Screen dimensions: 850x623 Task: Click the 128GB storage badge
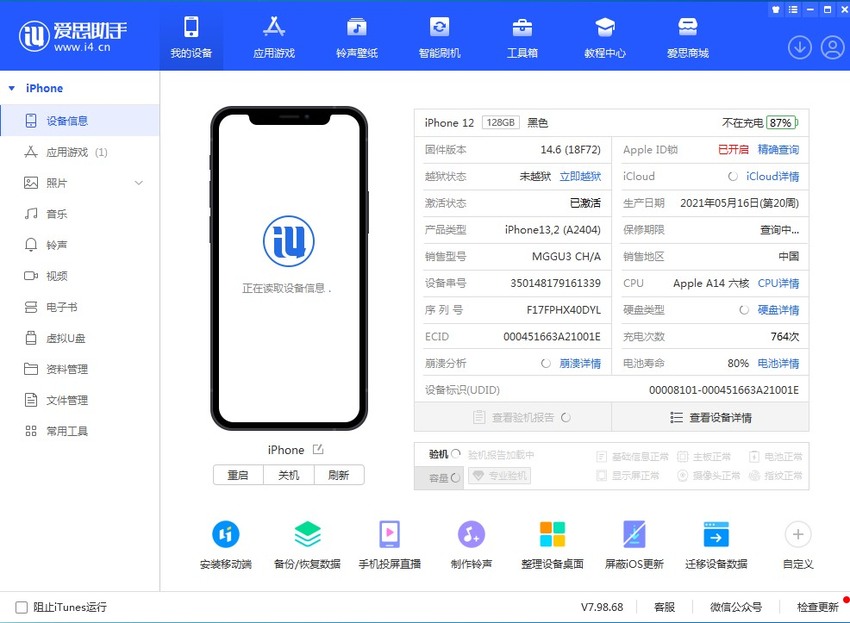[500, 123]
